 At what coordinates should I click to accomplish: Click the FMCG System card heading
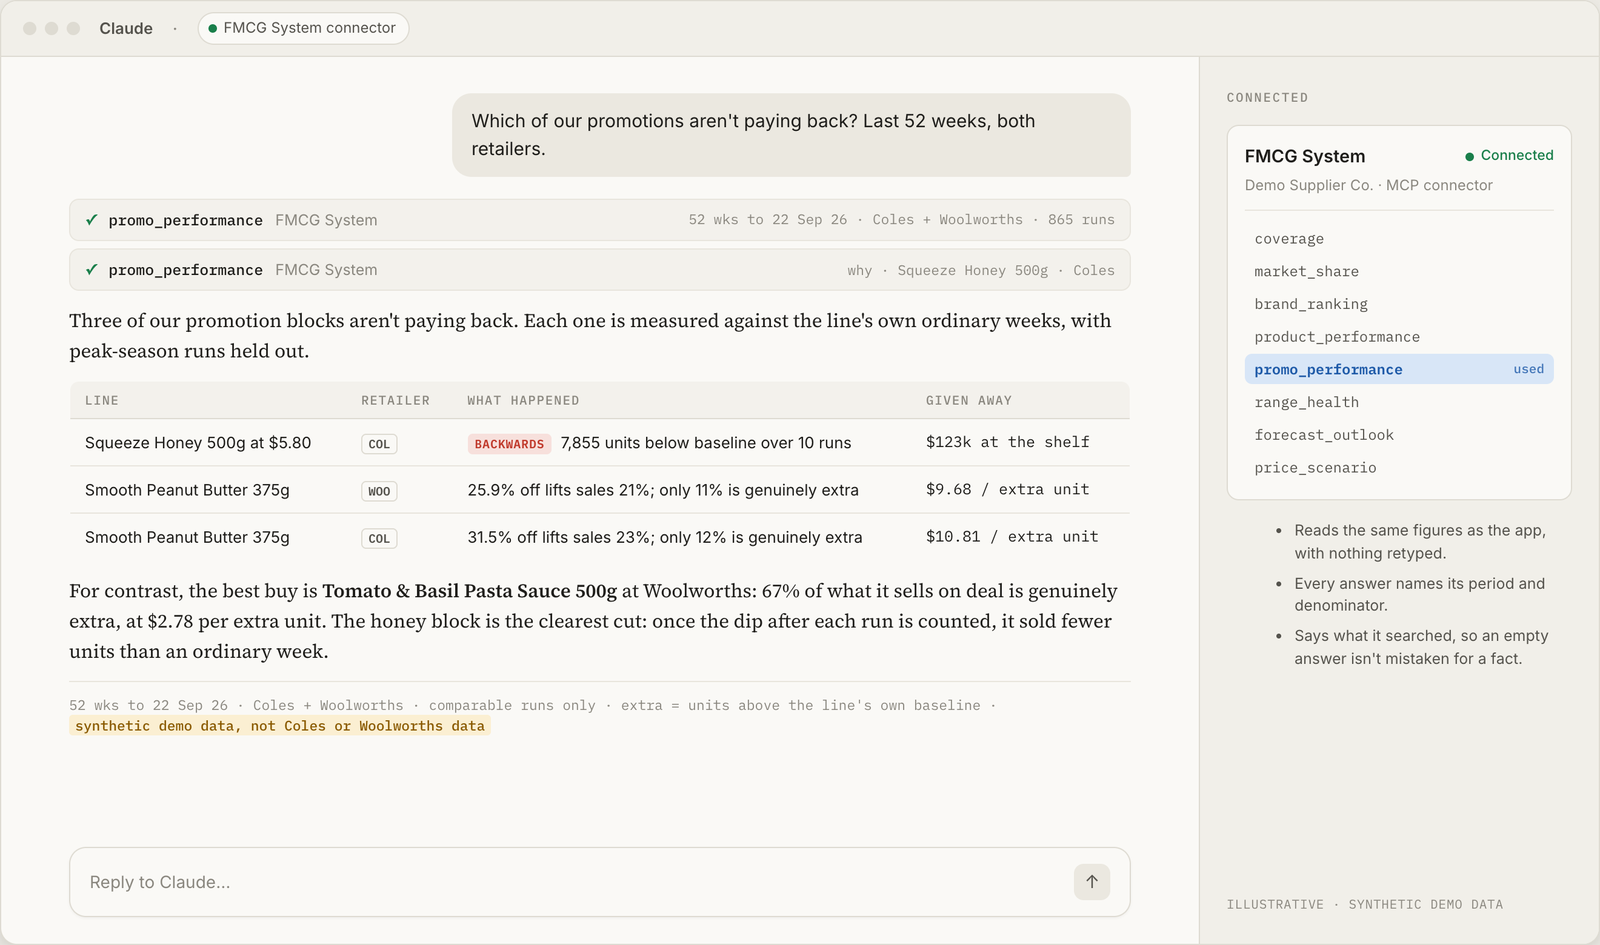pyautogui.click(x=1305, y=156)
